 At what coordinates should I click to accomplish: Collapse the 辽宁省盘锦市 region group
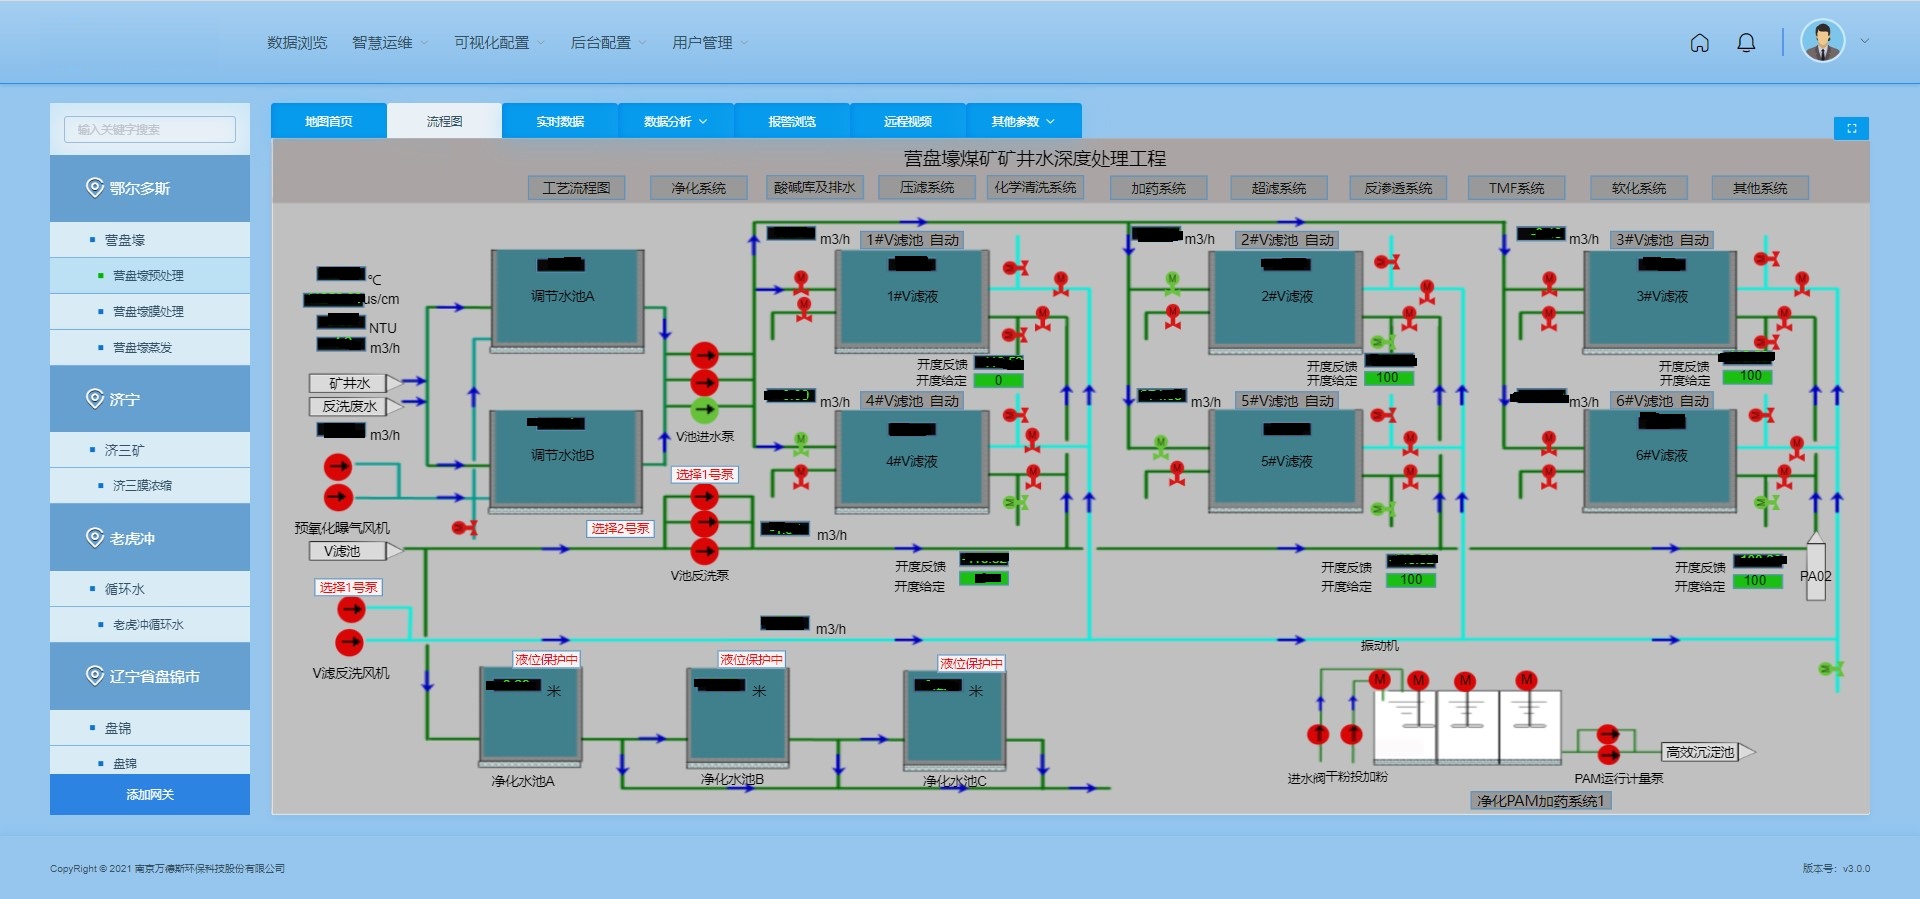[150, 676]
